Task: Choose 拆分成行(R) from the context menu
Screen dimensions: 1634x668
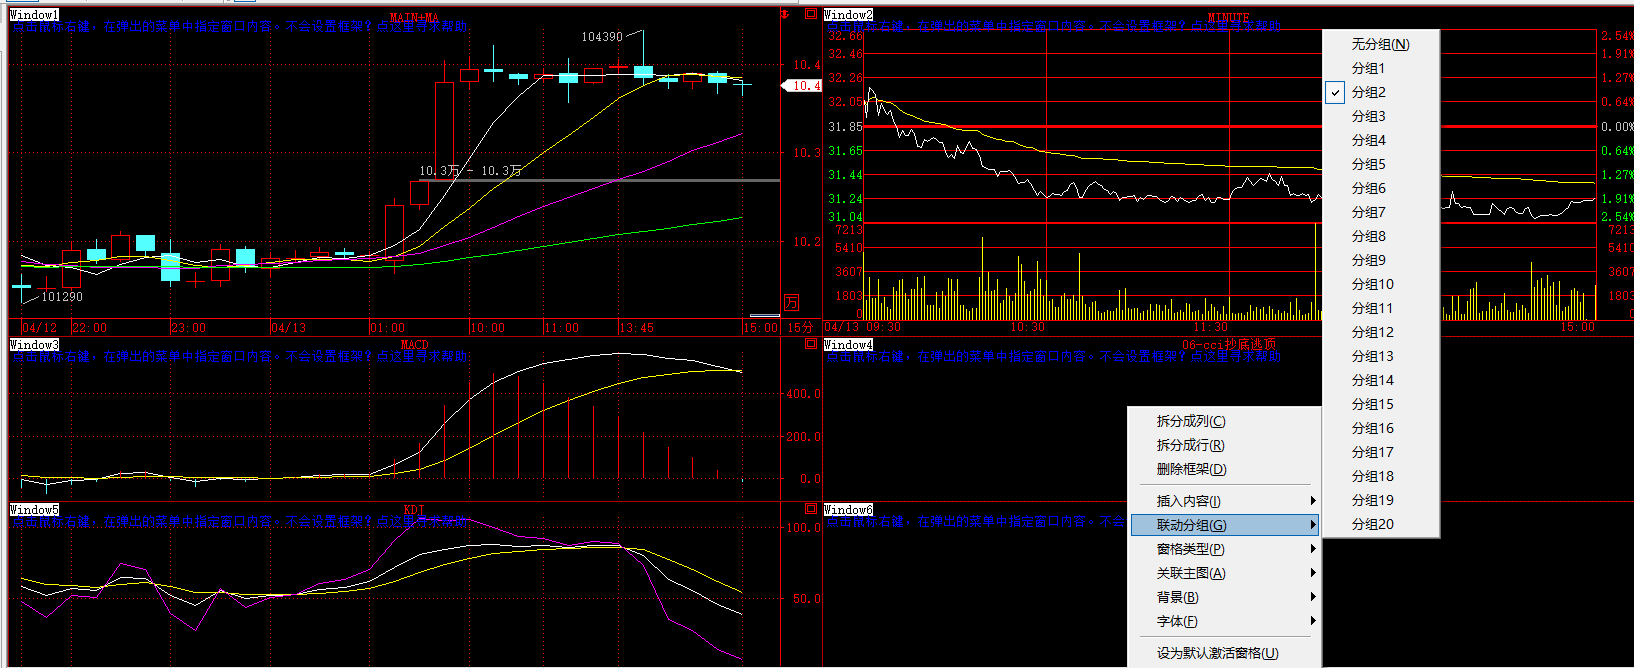Action: 1225,445
